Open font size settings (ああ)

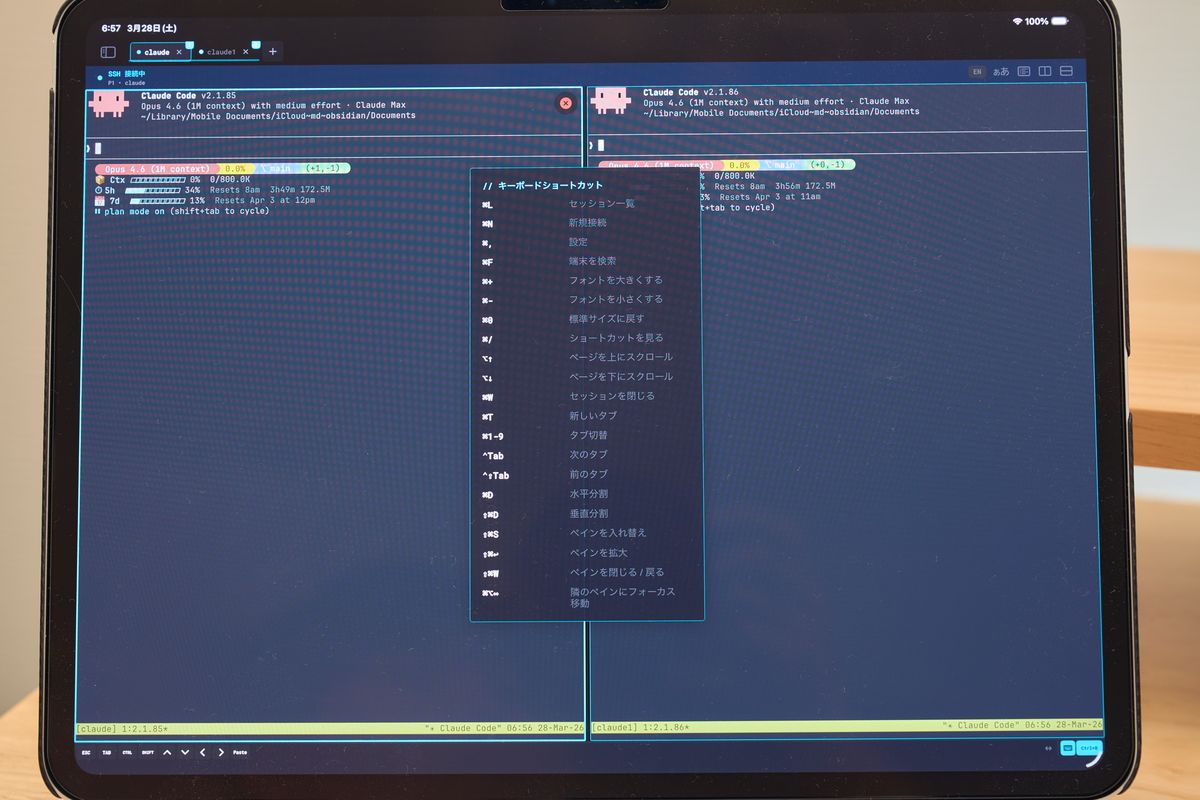1000,72
